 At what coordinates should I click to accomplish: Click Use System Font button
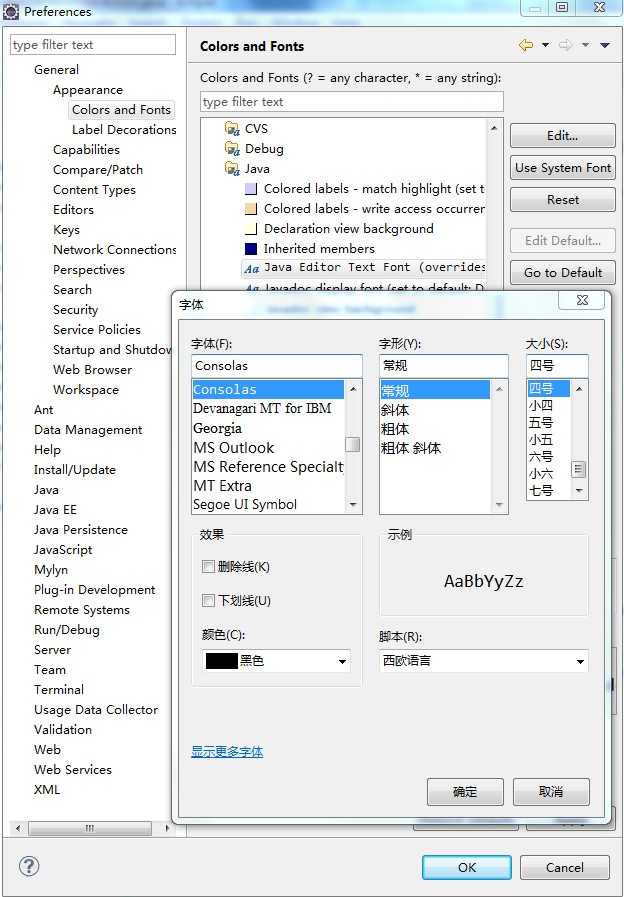(x=563, y=168)
